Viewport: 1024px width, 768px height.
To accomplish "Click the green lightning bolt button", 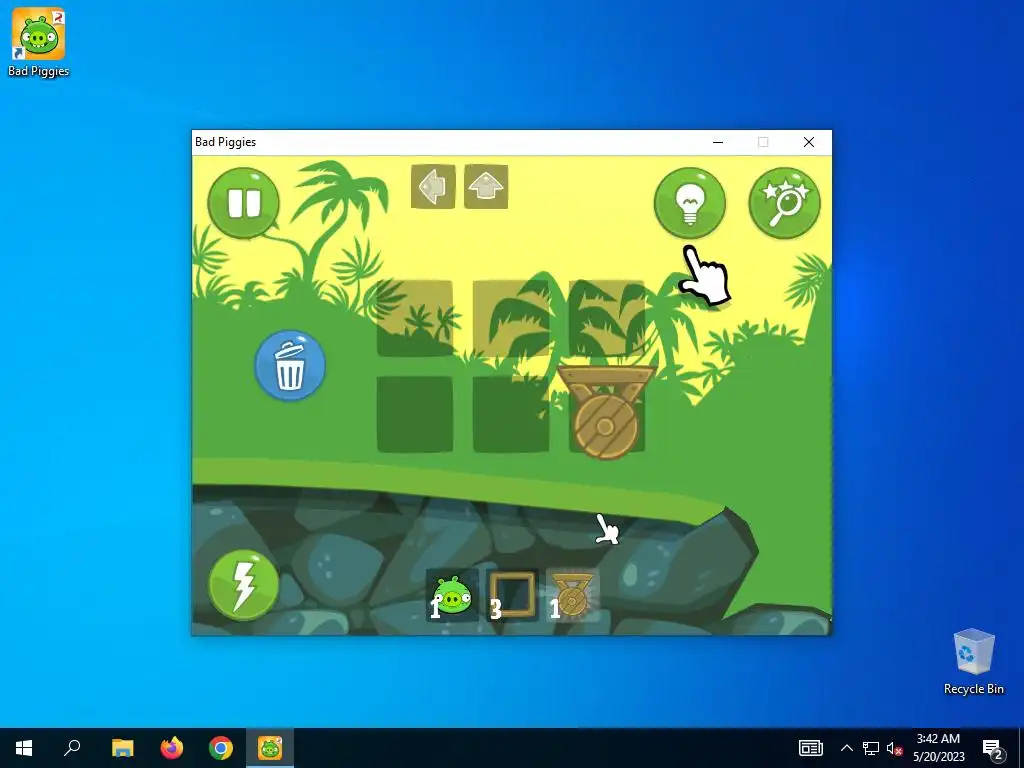I will [243, 584].
